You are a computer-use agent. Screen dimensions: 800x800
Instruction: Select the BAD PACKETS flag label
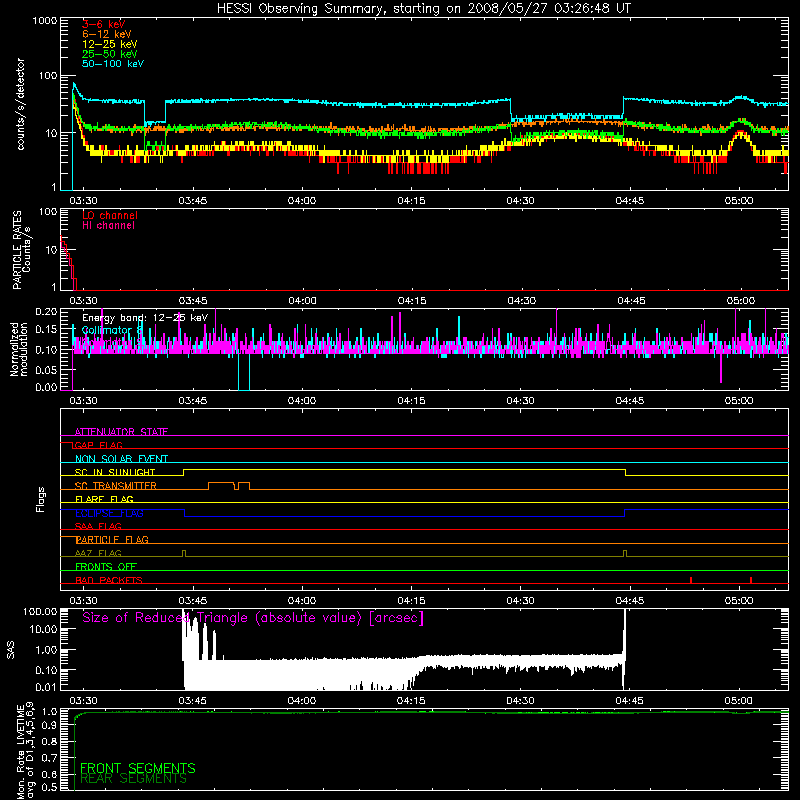click(109, 580)
